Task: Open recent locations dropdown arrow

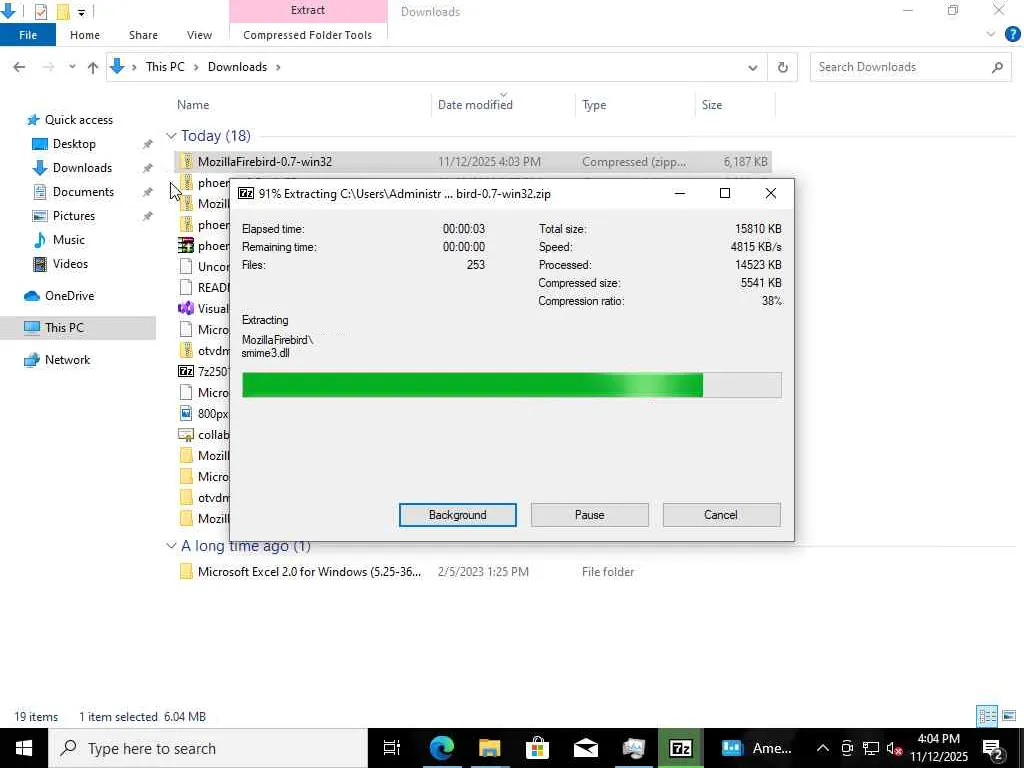Action: (72, 67)
